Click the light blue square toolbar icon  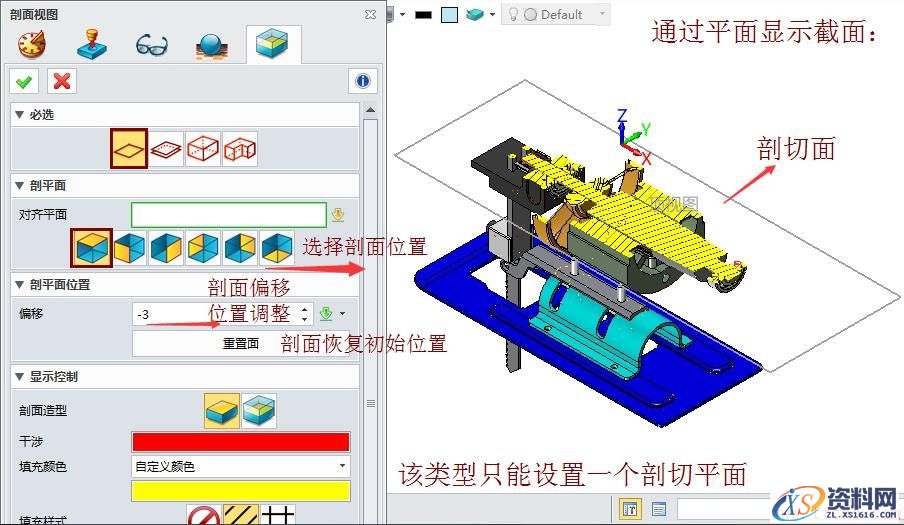pyautogui.click(x=449, y=14)
